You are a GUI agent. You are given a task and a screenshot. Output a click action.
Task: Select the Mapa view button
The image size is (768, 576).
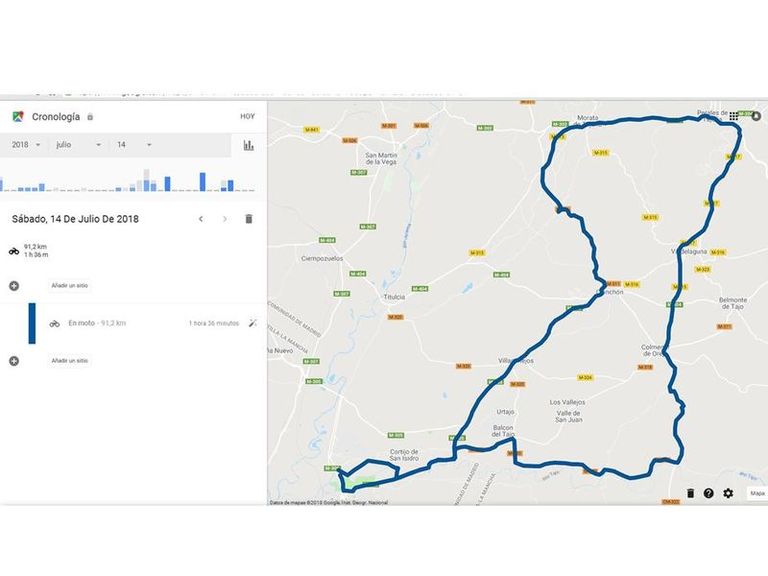click(x=757, y=494)
